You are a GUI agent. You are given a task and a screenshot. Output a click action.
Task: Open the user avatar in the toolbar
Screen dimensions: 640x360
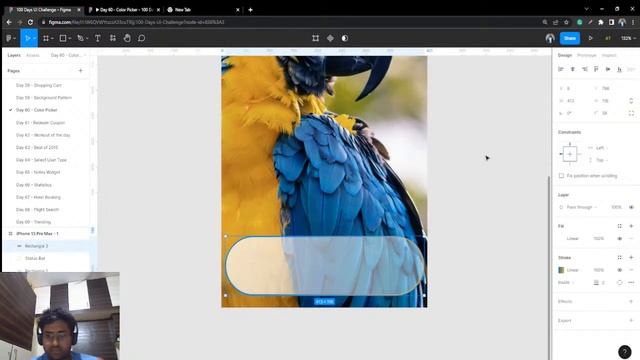tap(550, 38)
